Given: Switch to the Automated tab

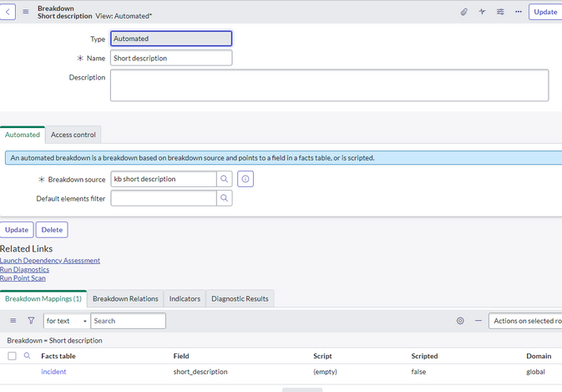Looking at the screenshot, I should (22, 135).
